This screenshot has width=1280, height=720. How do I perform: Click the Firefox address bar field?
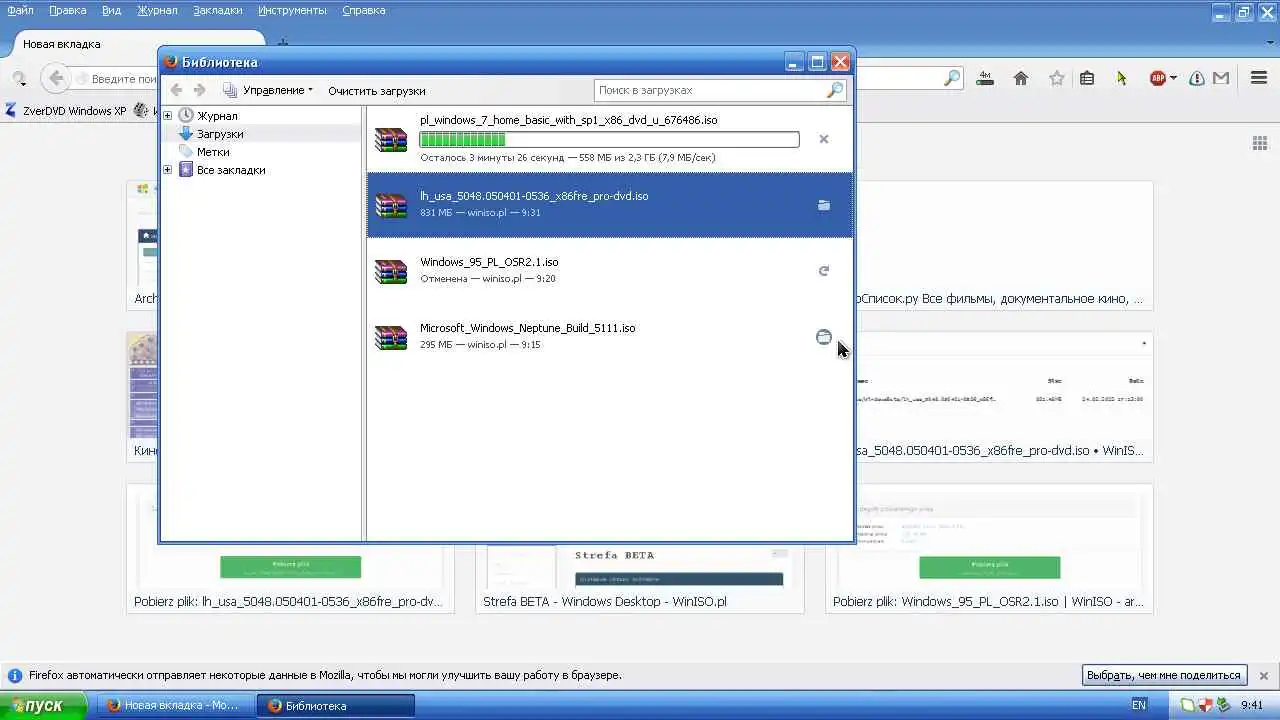(x=115, y=78)
